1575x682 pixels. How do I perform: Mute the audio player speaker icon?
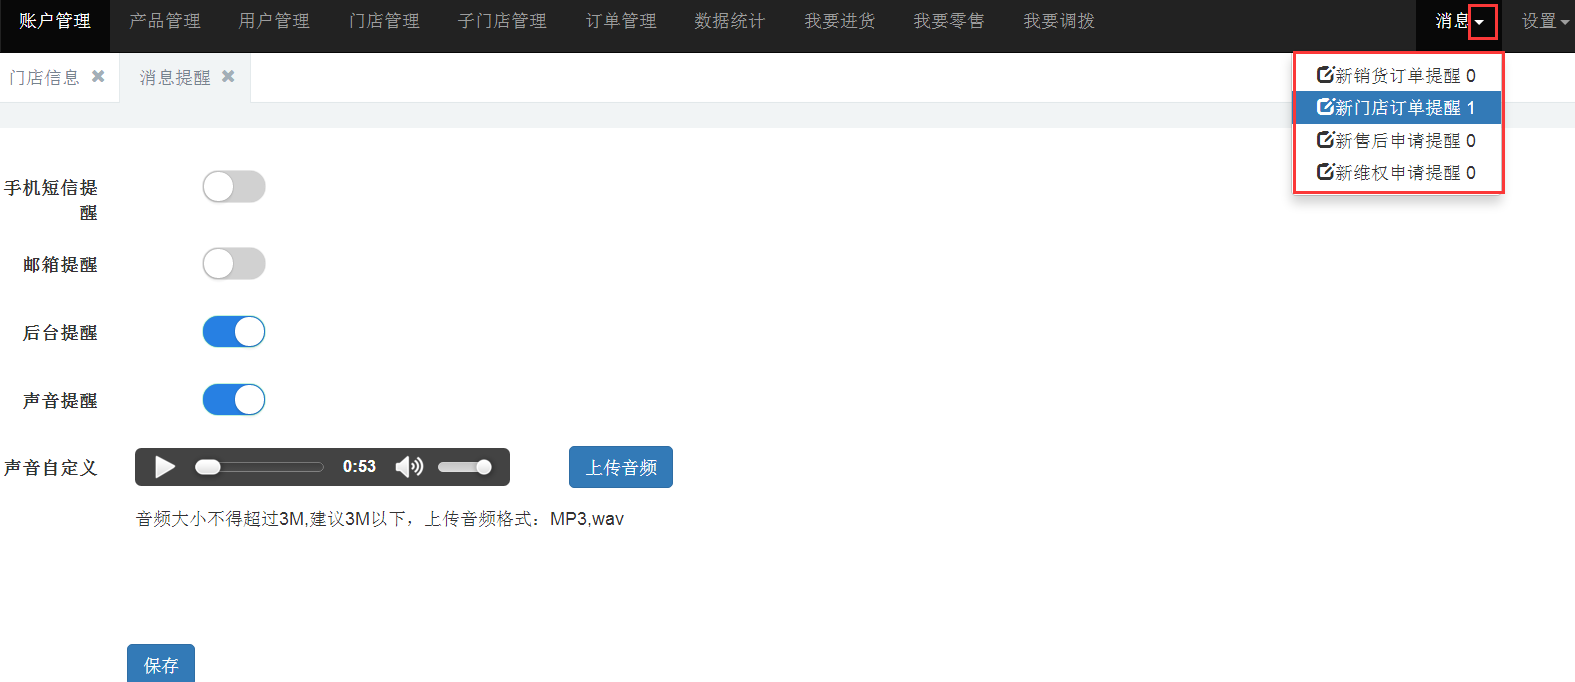click(408, 467)
